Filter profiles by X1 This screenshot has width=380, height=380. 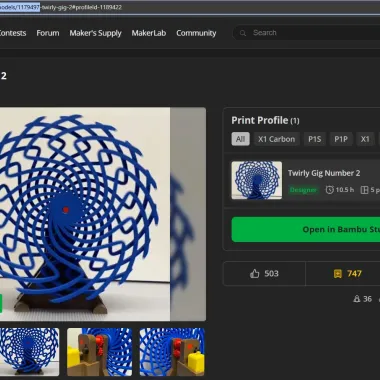pyautogui.click(x=365, y=139)
